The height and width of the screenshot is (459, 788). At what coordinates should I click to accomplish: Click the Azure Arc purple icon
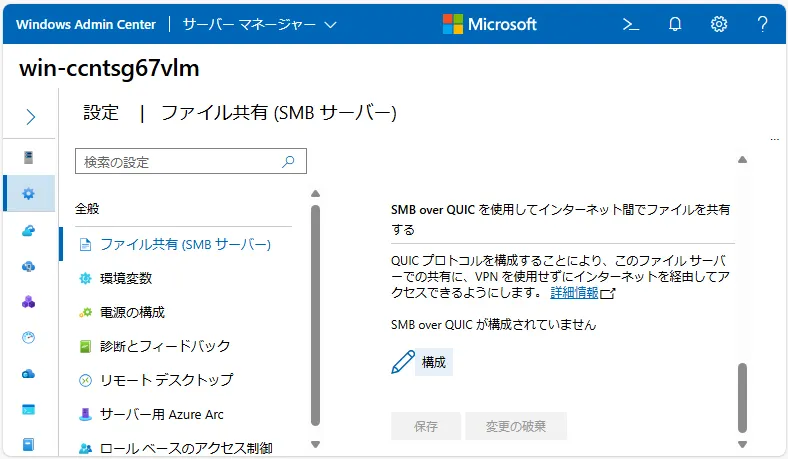pos(85,414)
